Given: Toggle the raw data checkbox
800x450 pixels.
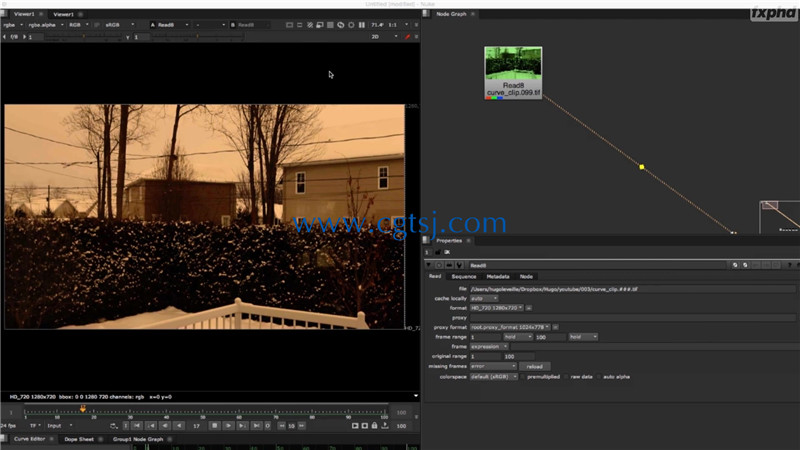Looking at the screenshot, I should pyautogui.click(x=566, y=377).
